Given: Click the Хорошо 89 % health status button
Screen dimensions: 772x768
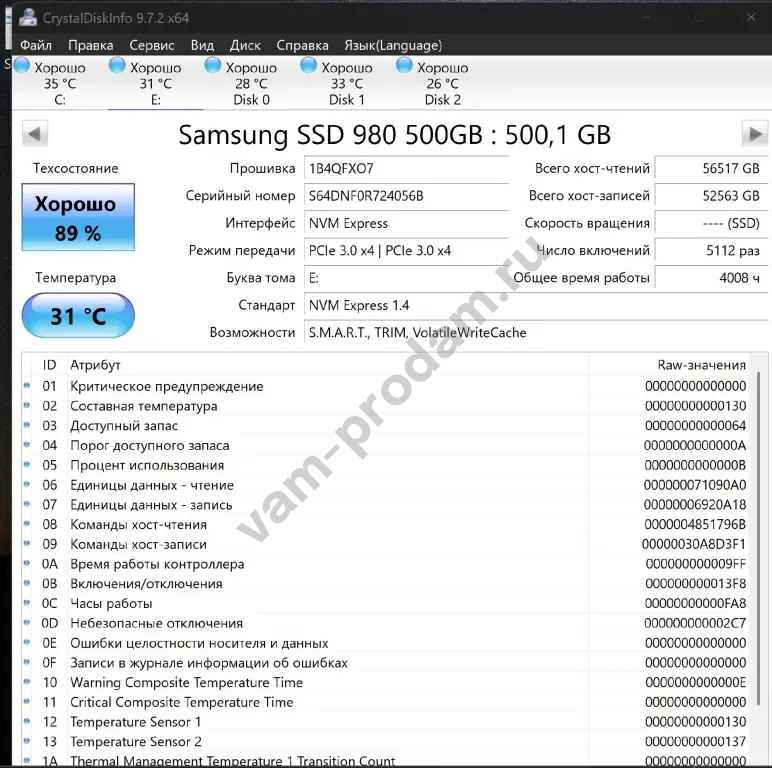Looking at the screenshot, I should pyautogui.click(x=78, y=217).
